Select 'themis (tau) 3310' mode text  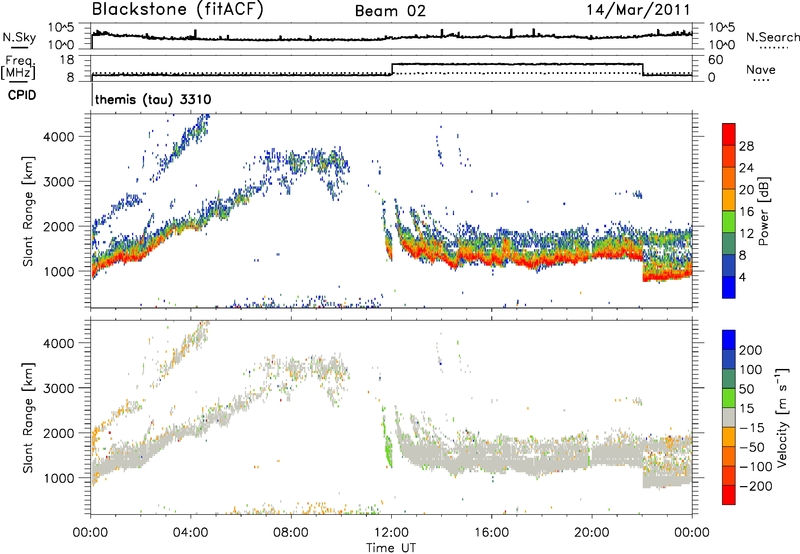[x=153, y=99]
